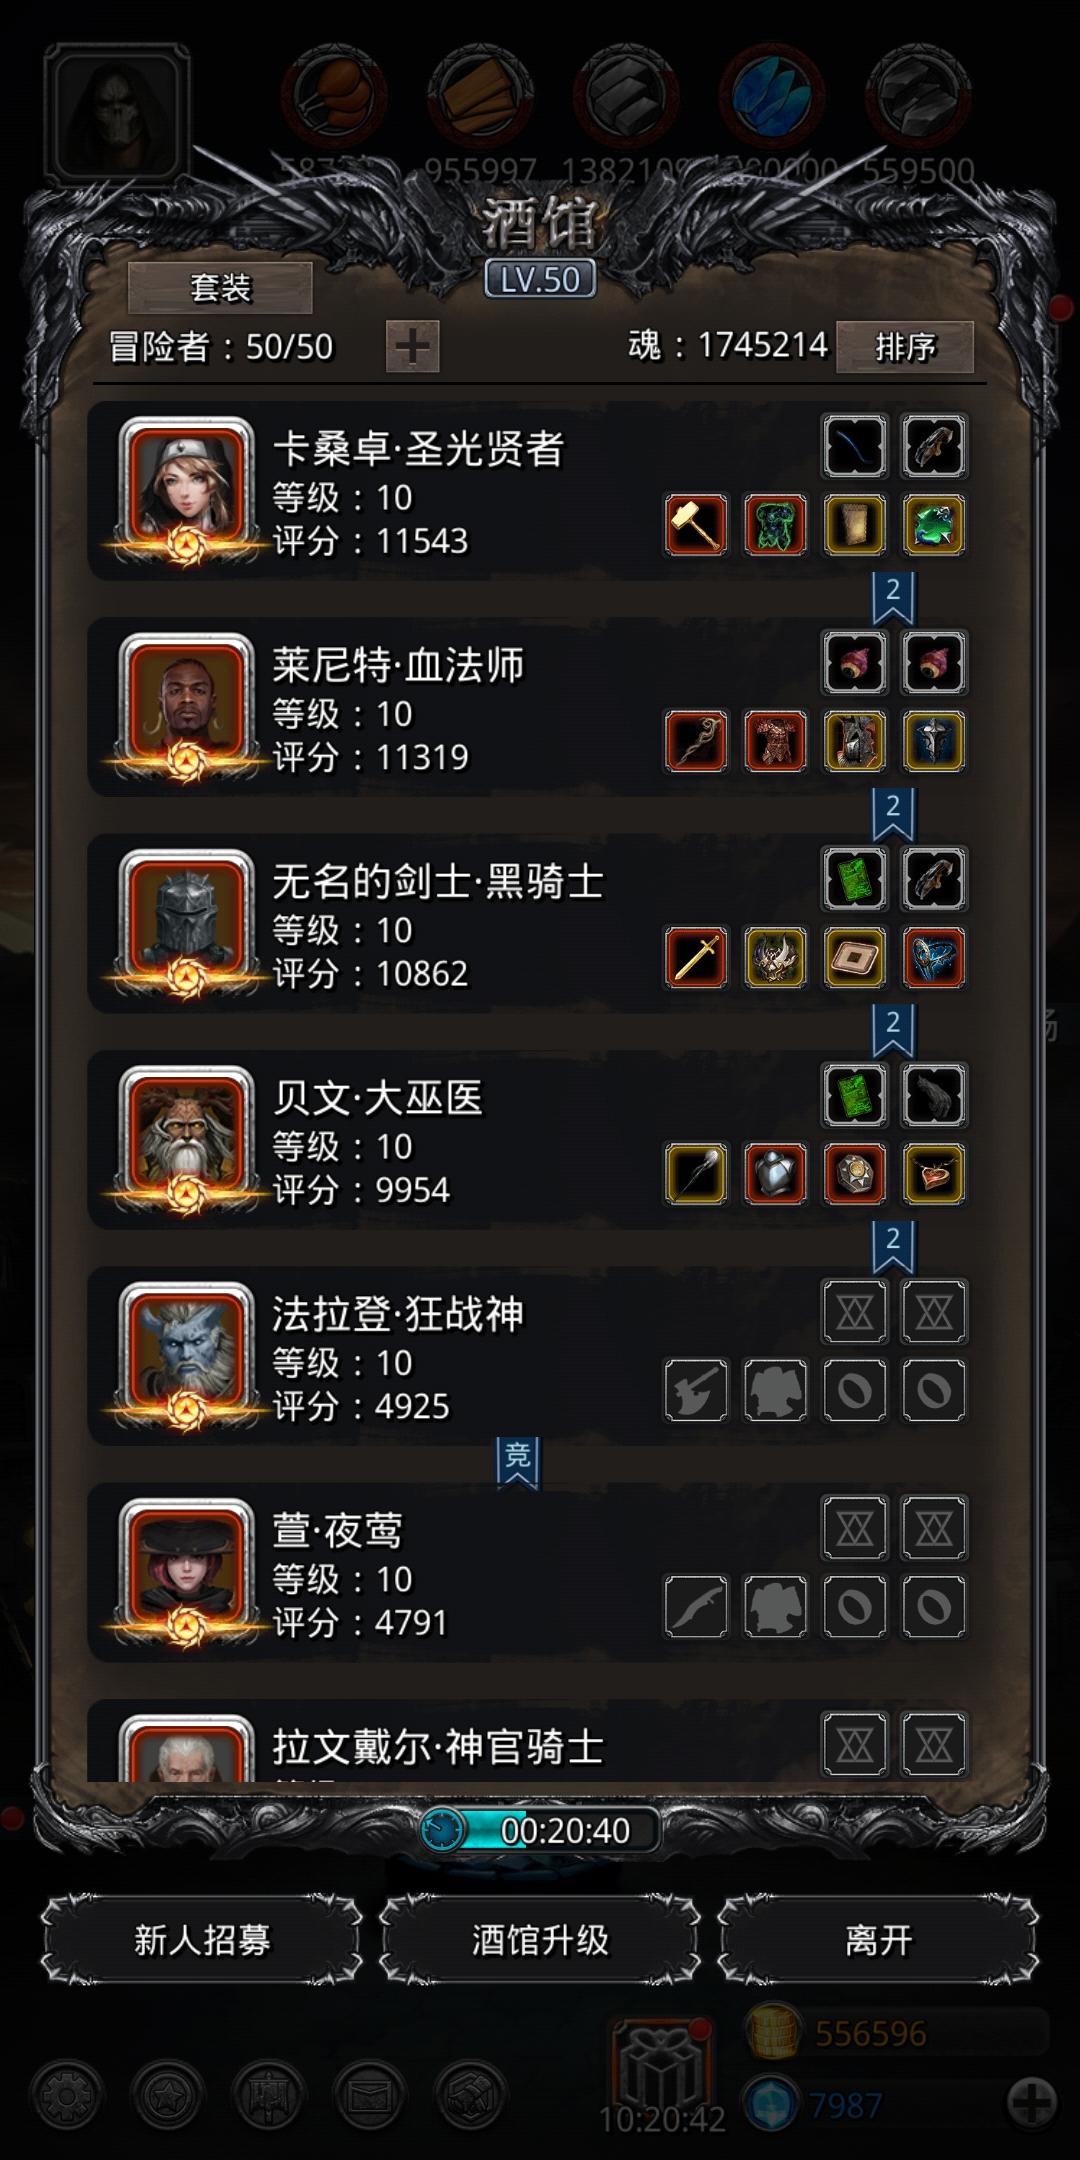
Task: Open the 套装 sets tab
Action: [220, 289]
